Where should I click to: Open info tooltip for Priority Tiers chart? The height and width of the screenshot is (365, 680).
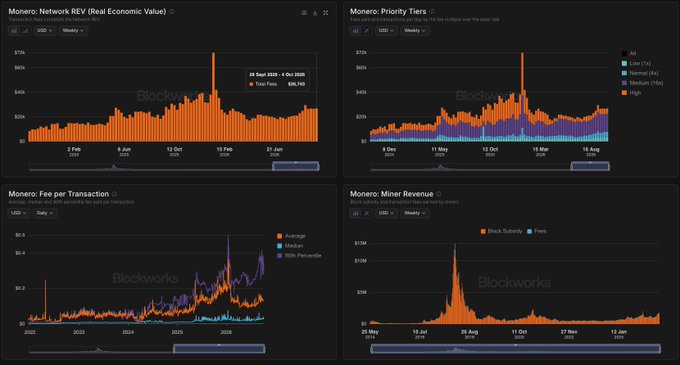coord(432,12)
